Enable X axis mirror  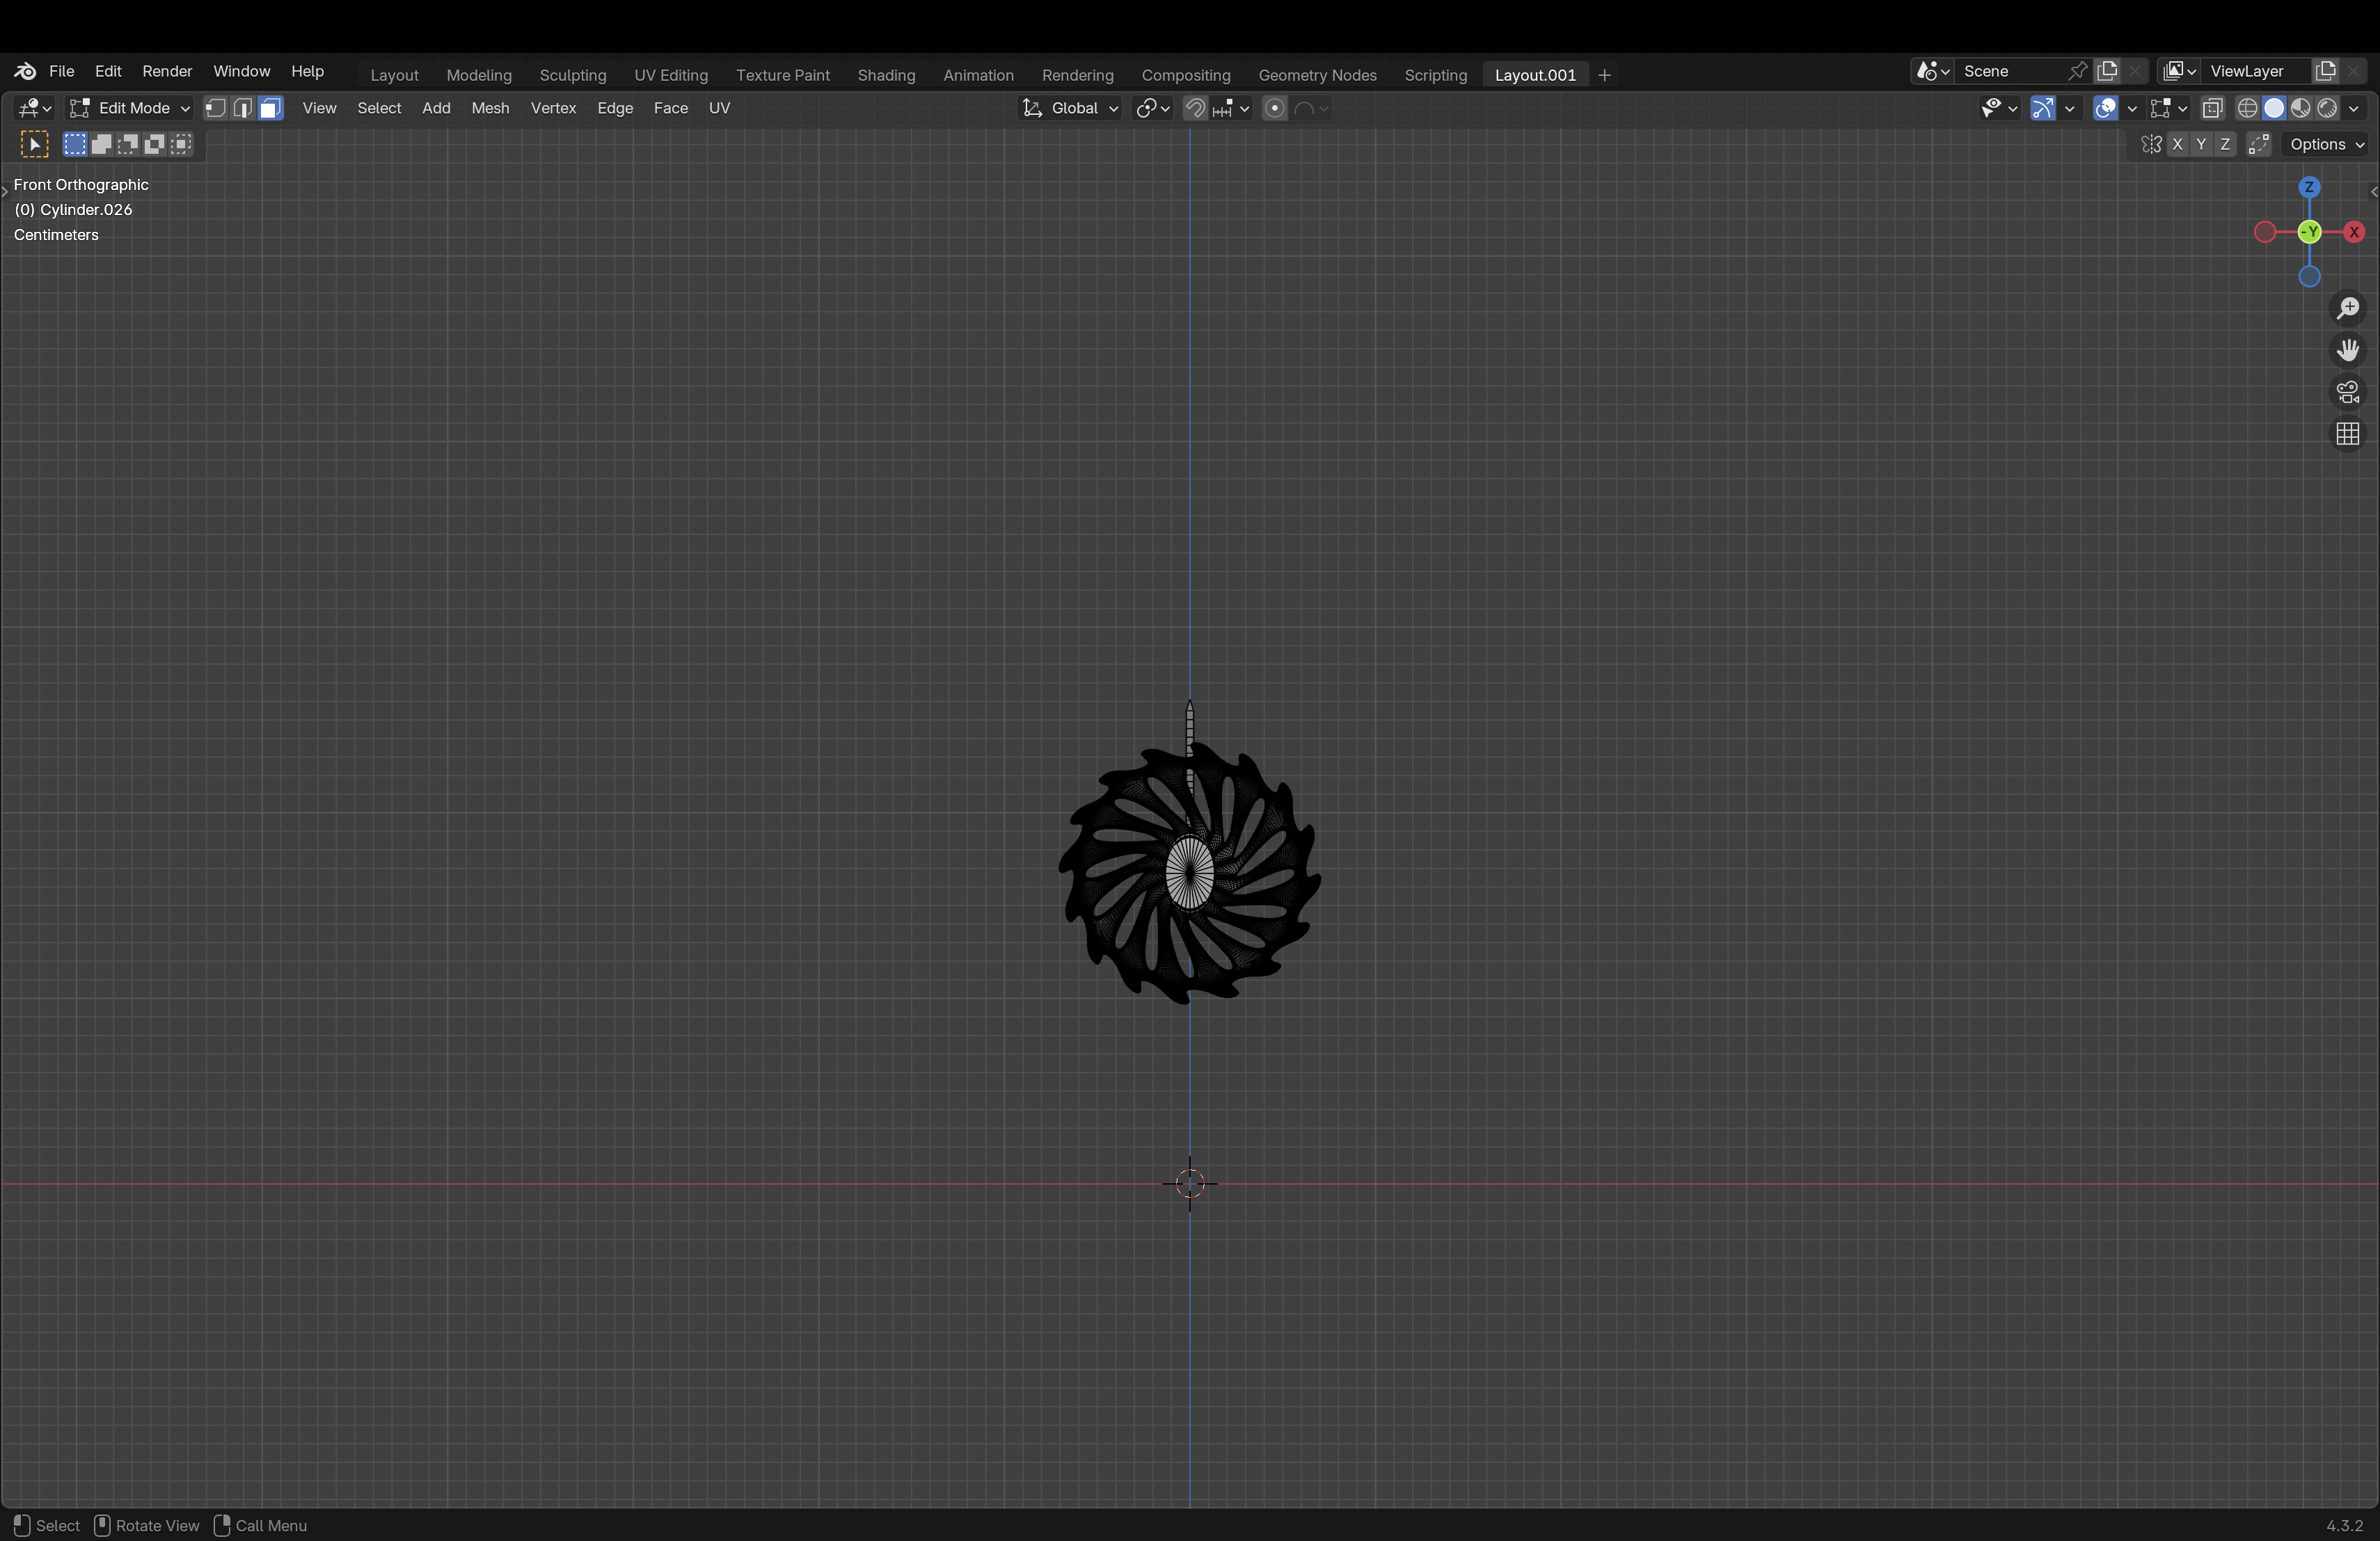(x=2177, y=144)
